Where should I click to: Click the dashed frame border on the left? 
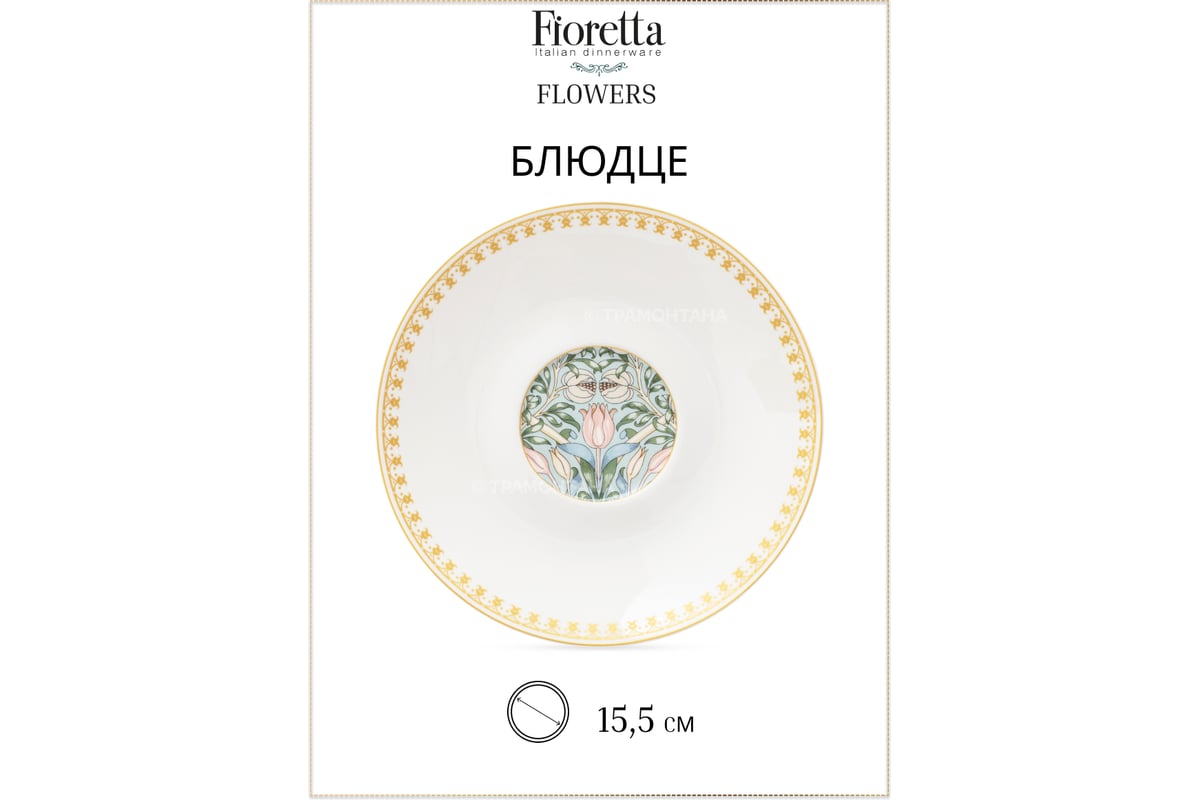tap(311, 400)
